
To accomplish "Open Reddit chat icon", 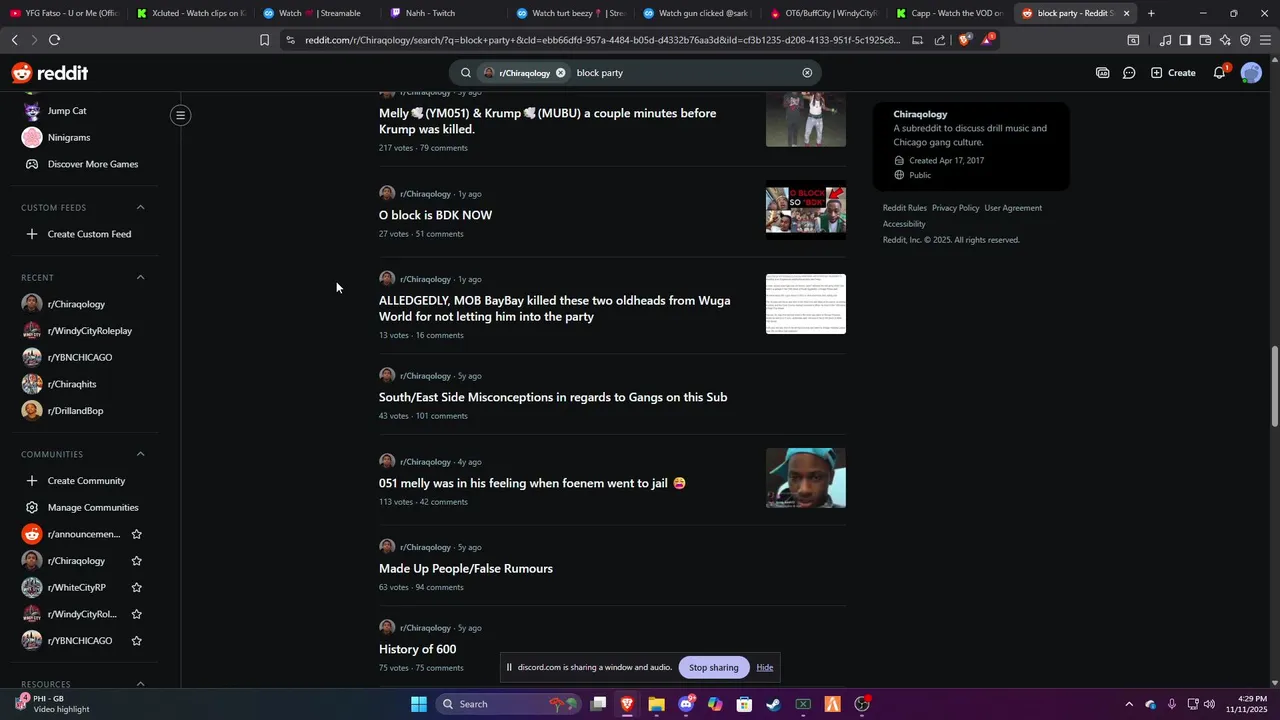I will [1129, 73].
